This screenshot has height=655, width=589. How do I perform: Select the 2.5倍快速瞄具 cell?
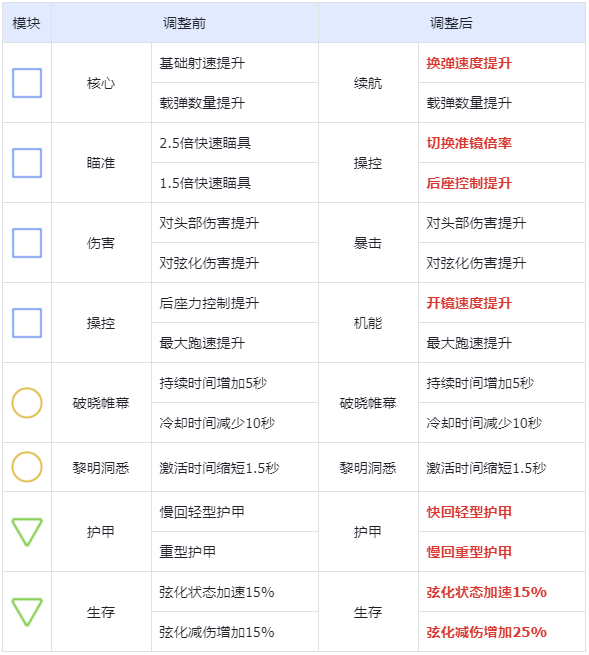click(235, 143)
